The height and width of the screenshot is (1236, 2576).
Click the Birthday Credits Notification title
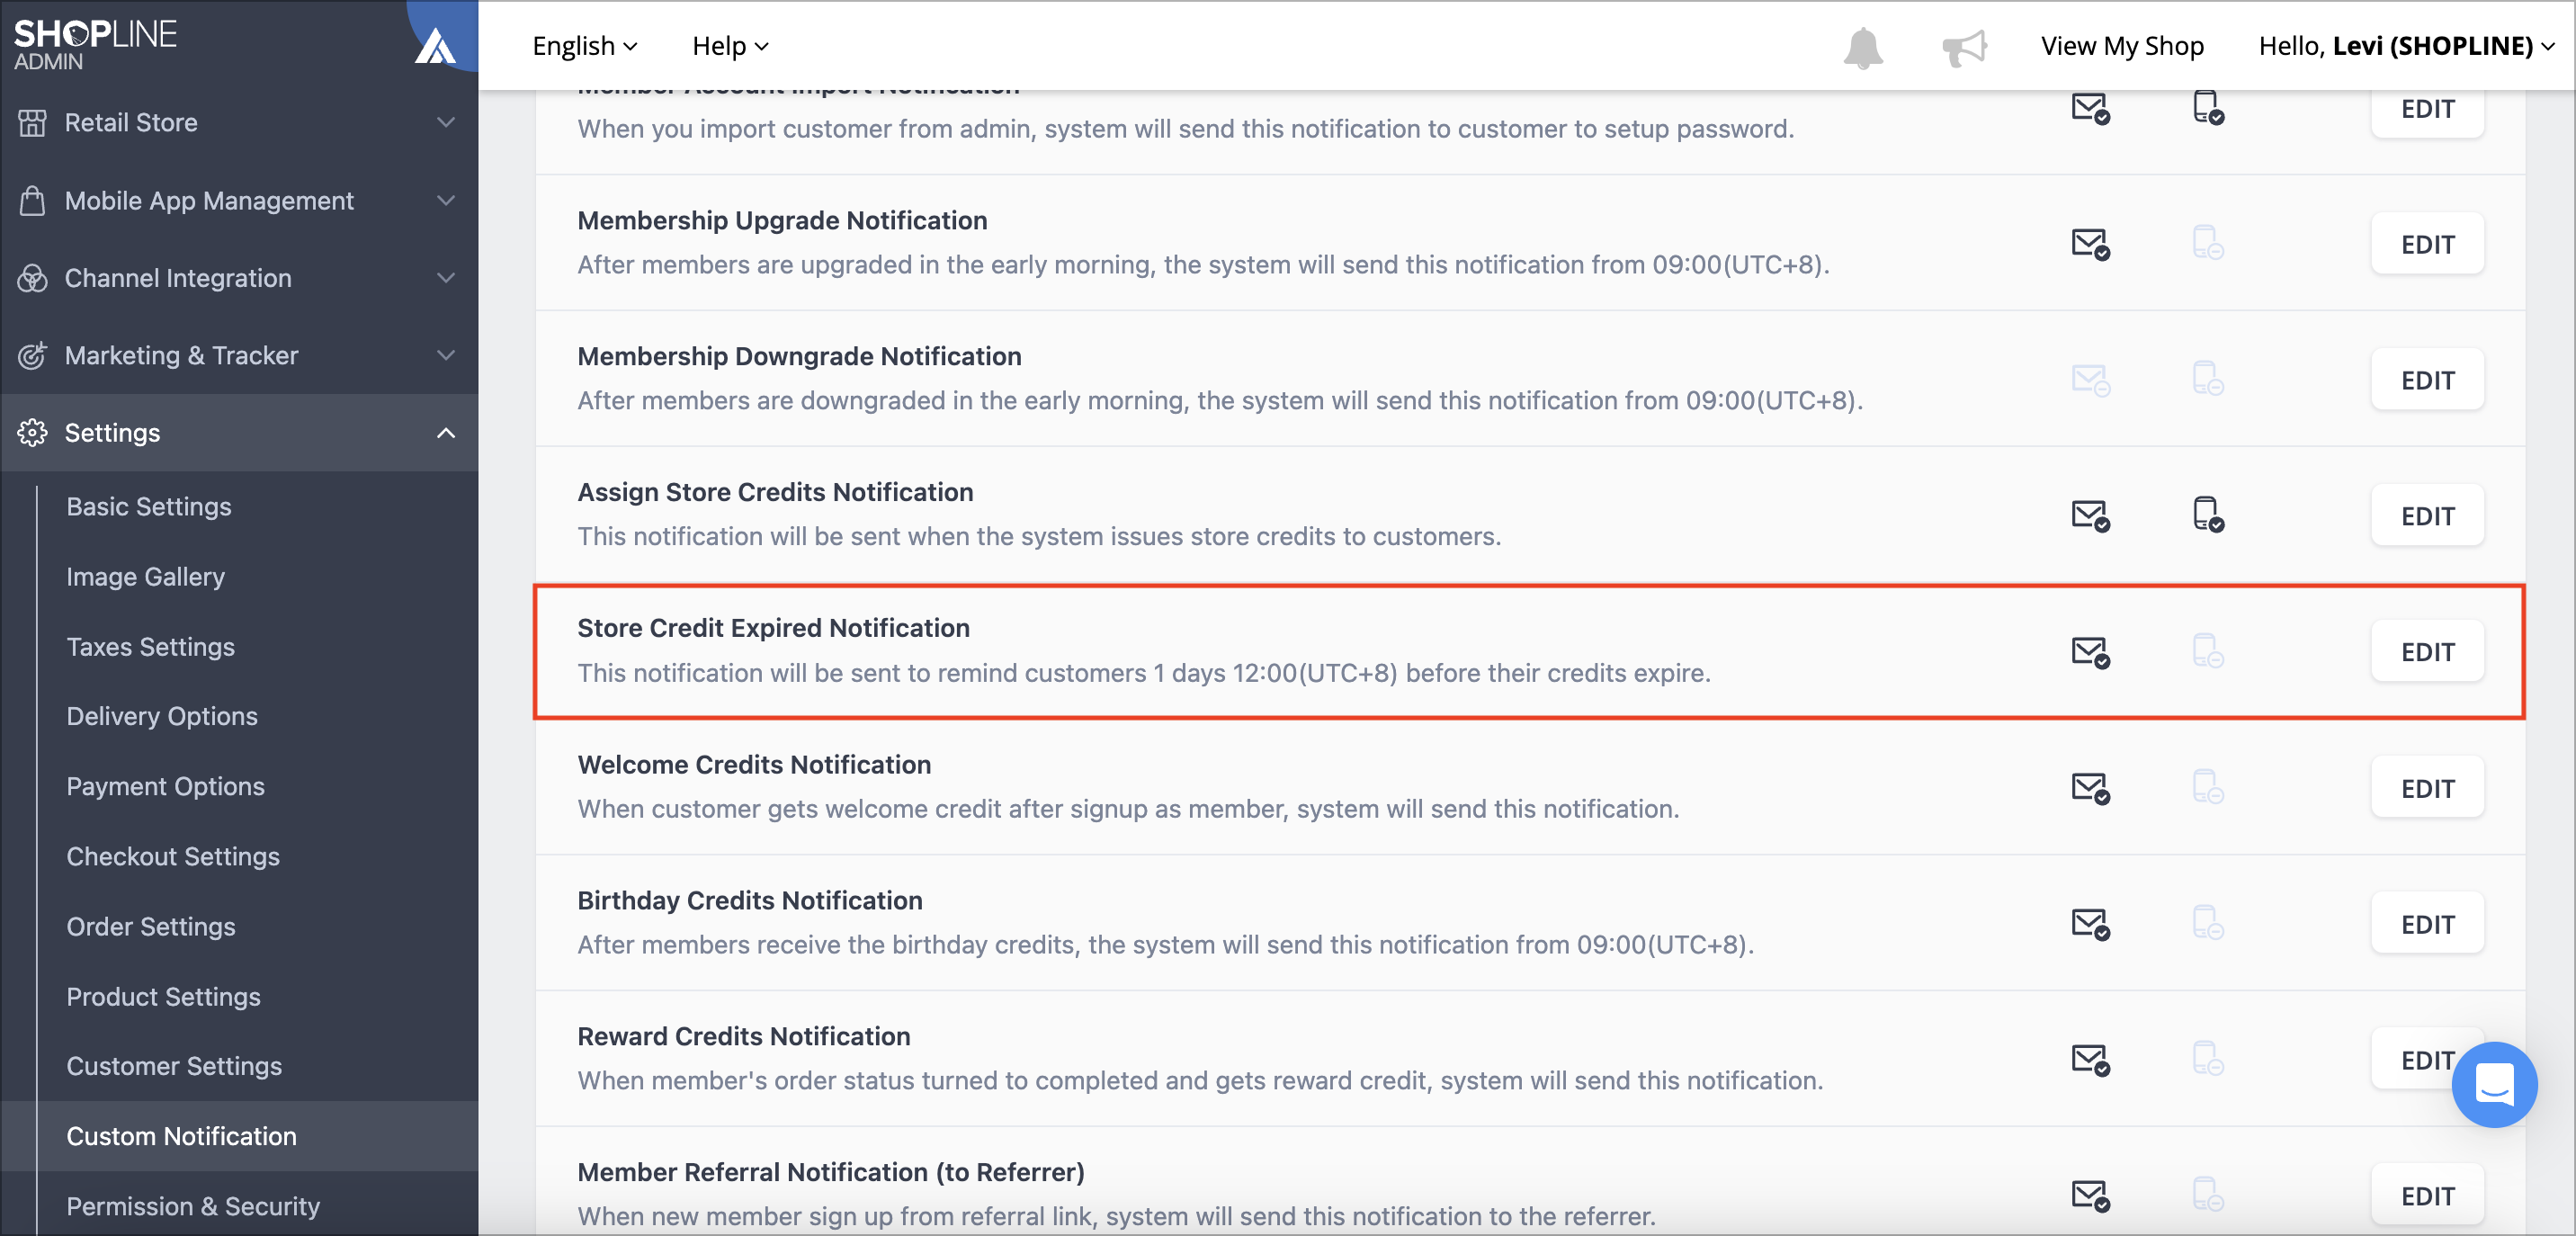[x=750, y=900]
